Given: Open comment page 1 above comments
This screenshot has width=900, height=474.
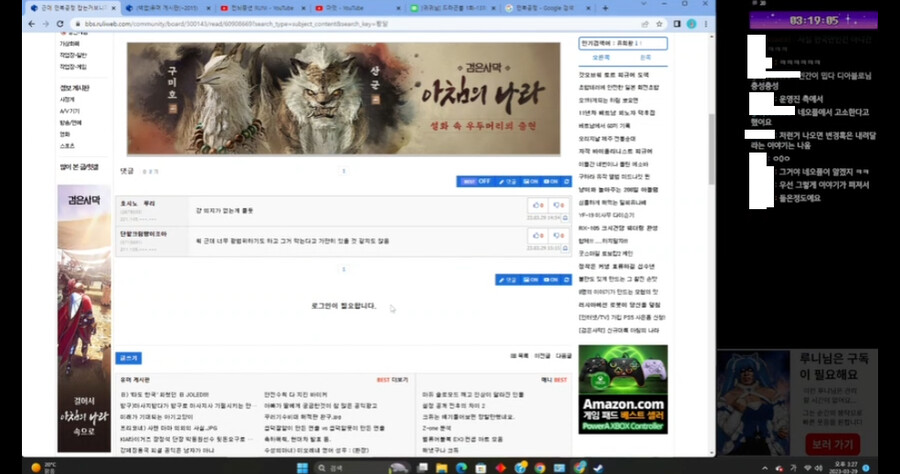Looking at the screenshot, I should tap(344, 171).
